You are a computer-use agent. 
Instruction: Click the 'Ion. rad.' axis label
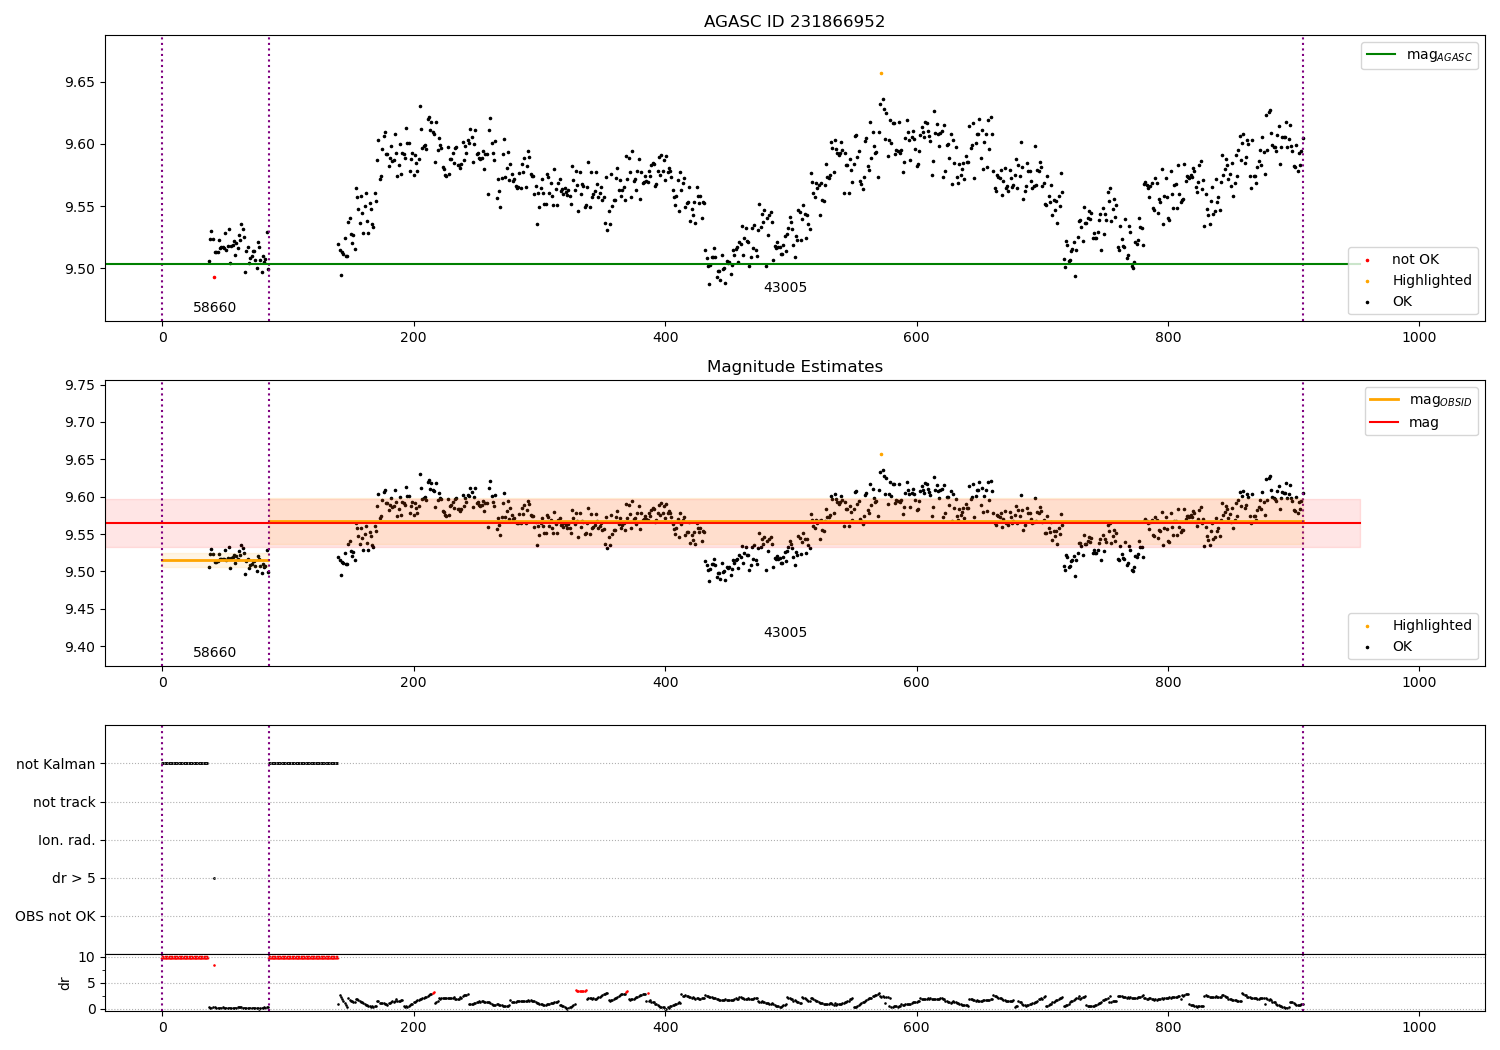[67, 840]
